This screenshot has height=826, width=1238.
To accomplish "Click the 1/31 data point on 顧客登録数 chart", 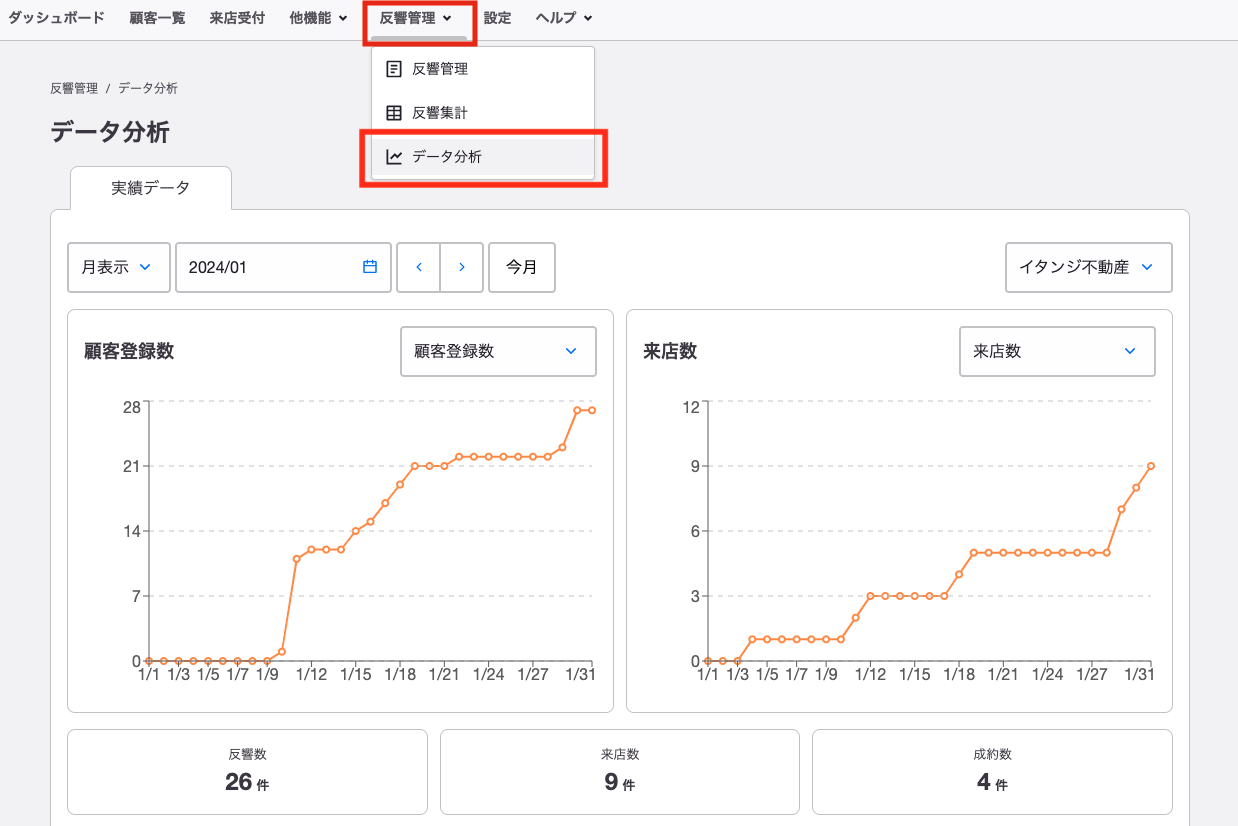I will (592, 410).
